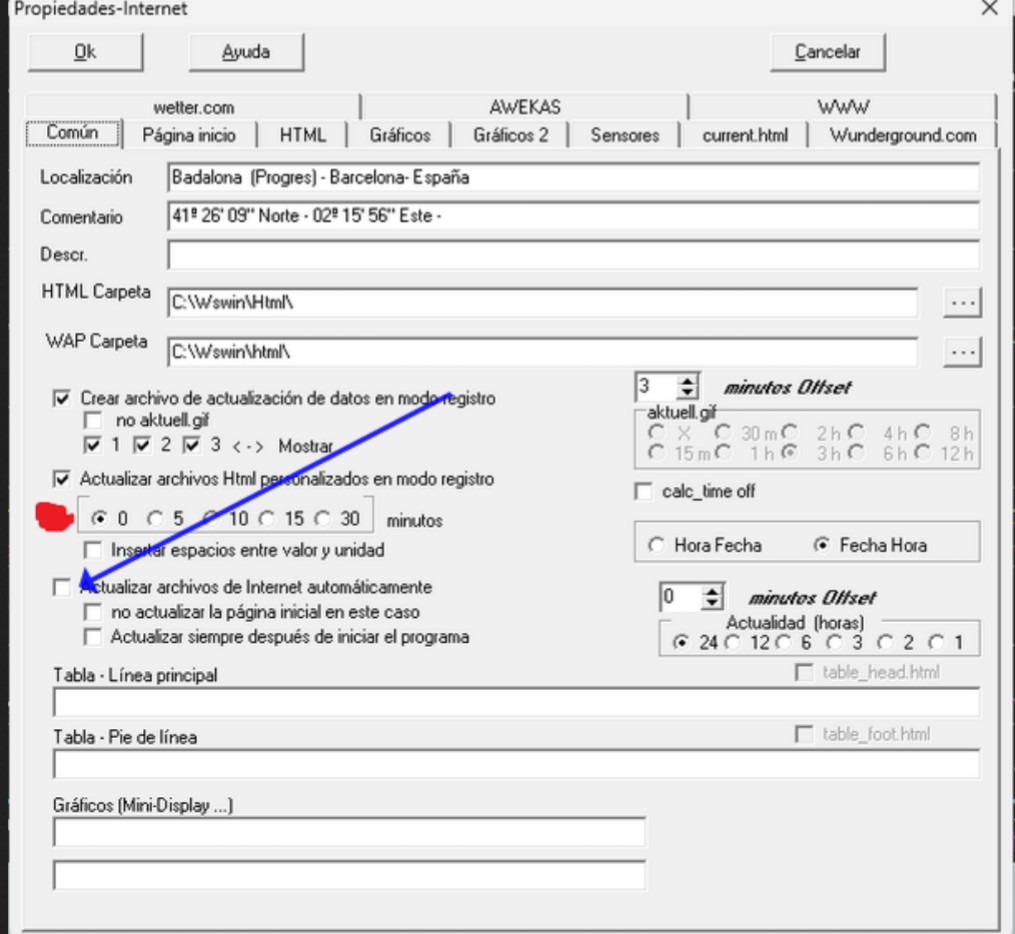
Task: Check the 'calc_time off' option
Action: point(643,492)
